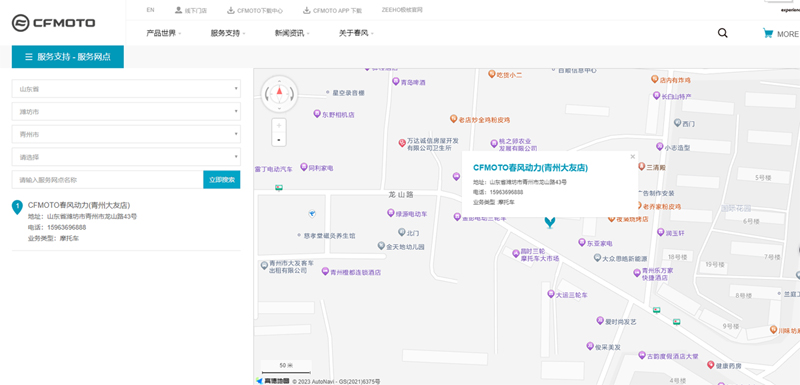Select the CFMOTO春风动力(青州大友店) result title

(79, 205)
